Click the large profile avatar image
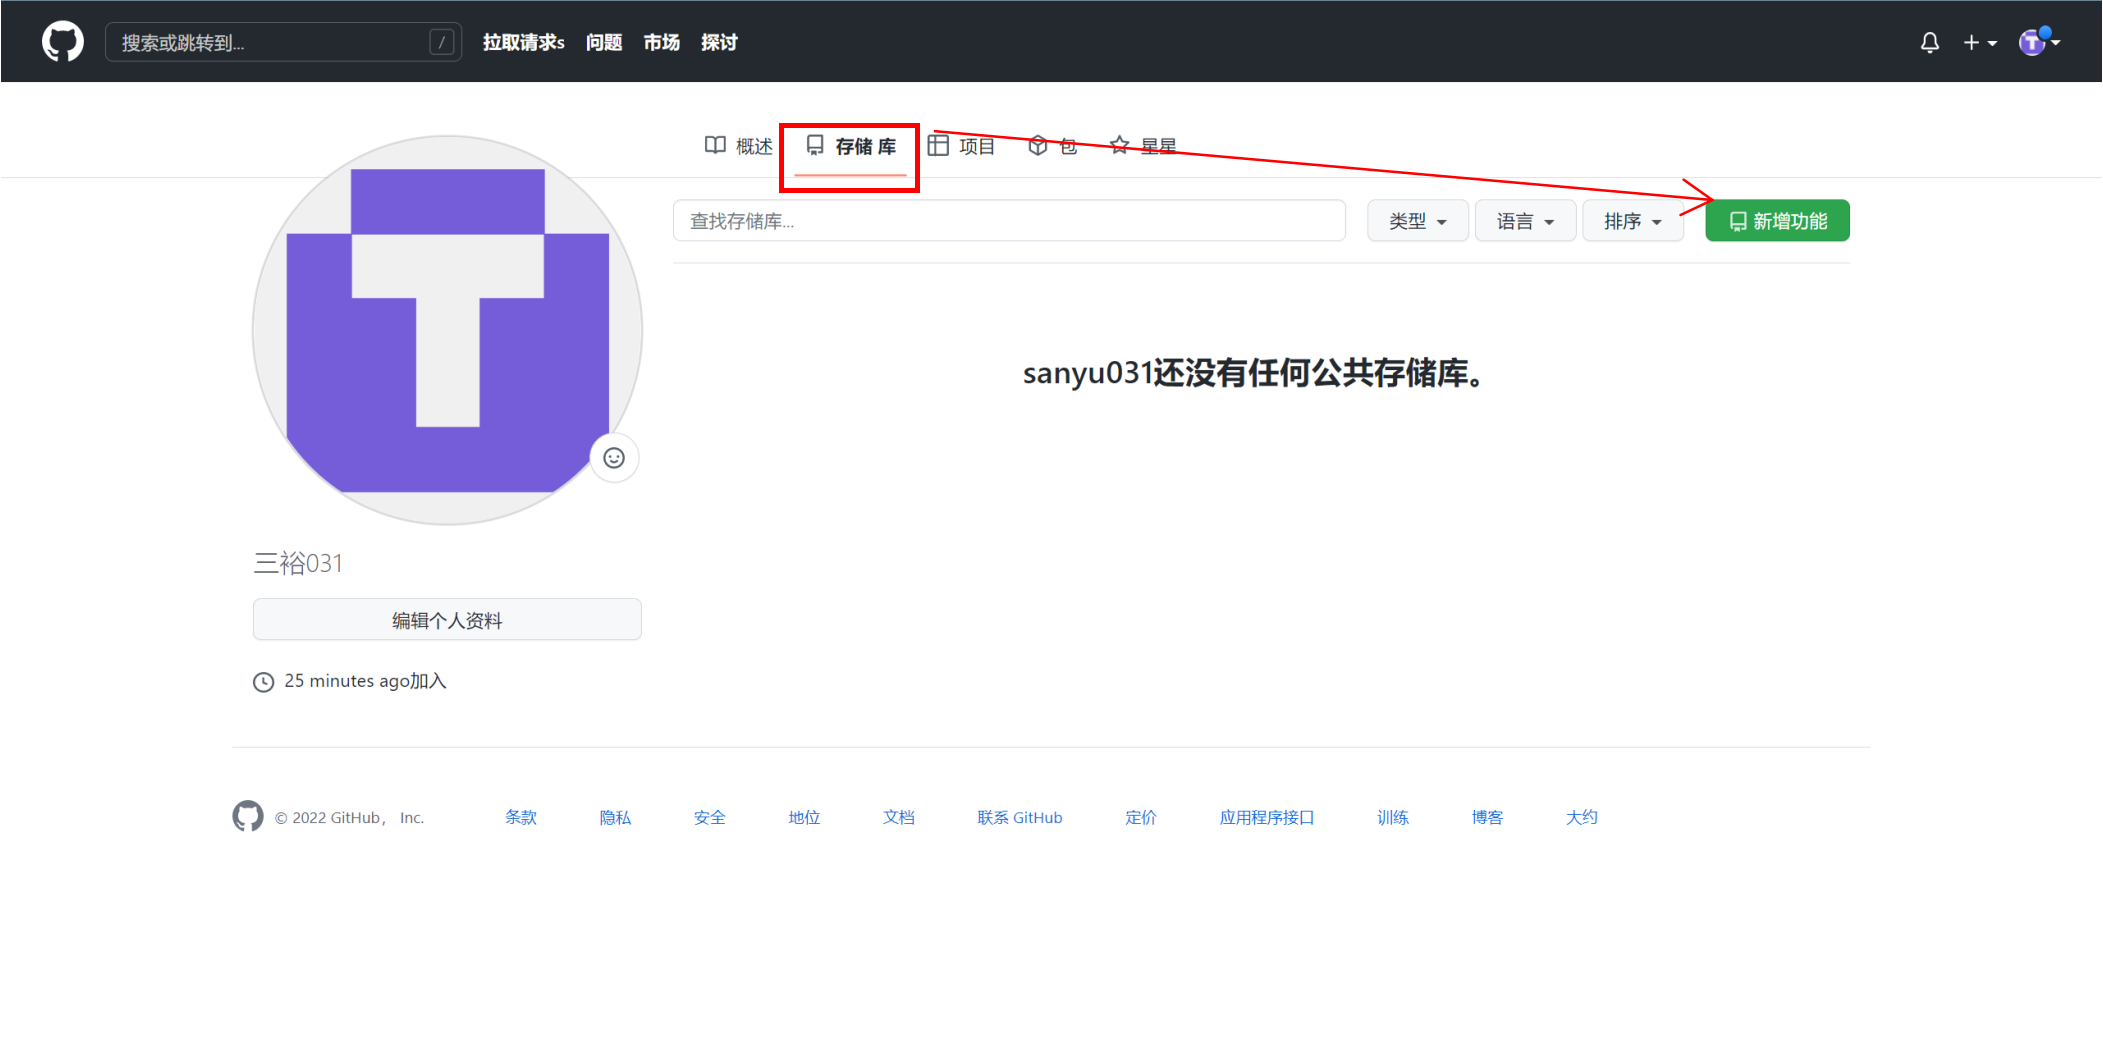This screenshot has width=2103, height=1040. point(447,330)
